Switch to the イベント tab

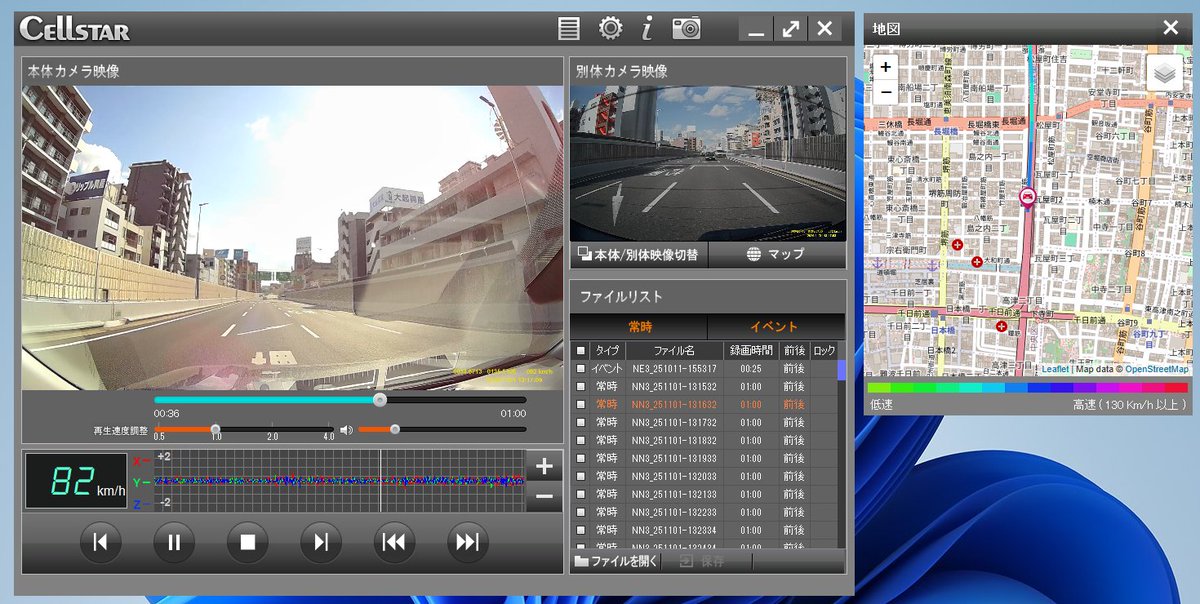(776, 327)
